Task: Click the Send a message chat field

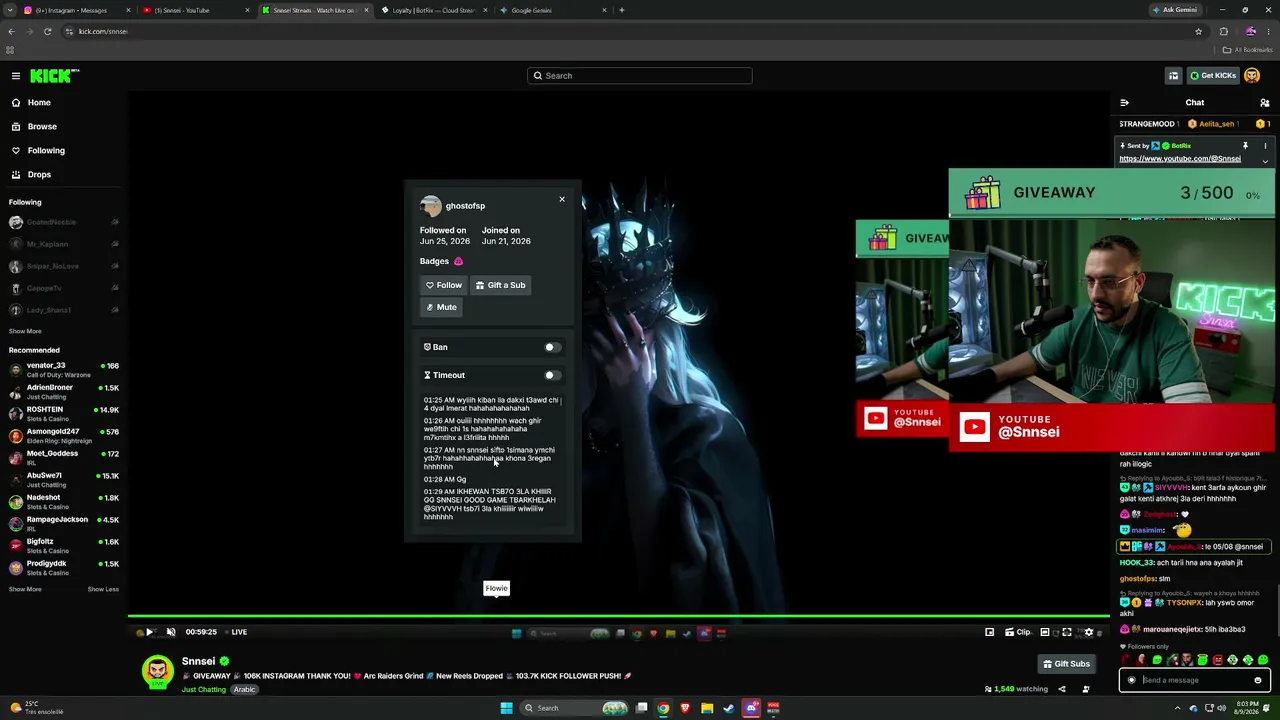Action: (1195, 680)
